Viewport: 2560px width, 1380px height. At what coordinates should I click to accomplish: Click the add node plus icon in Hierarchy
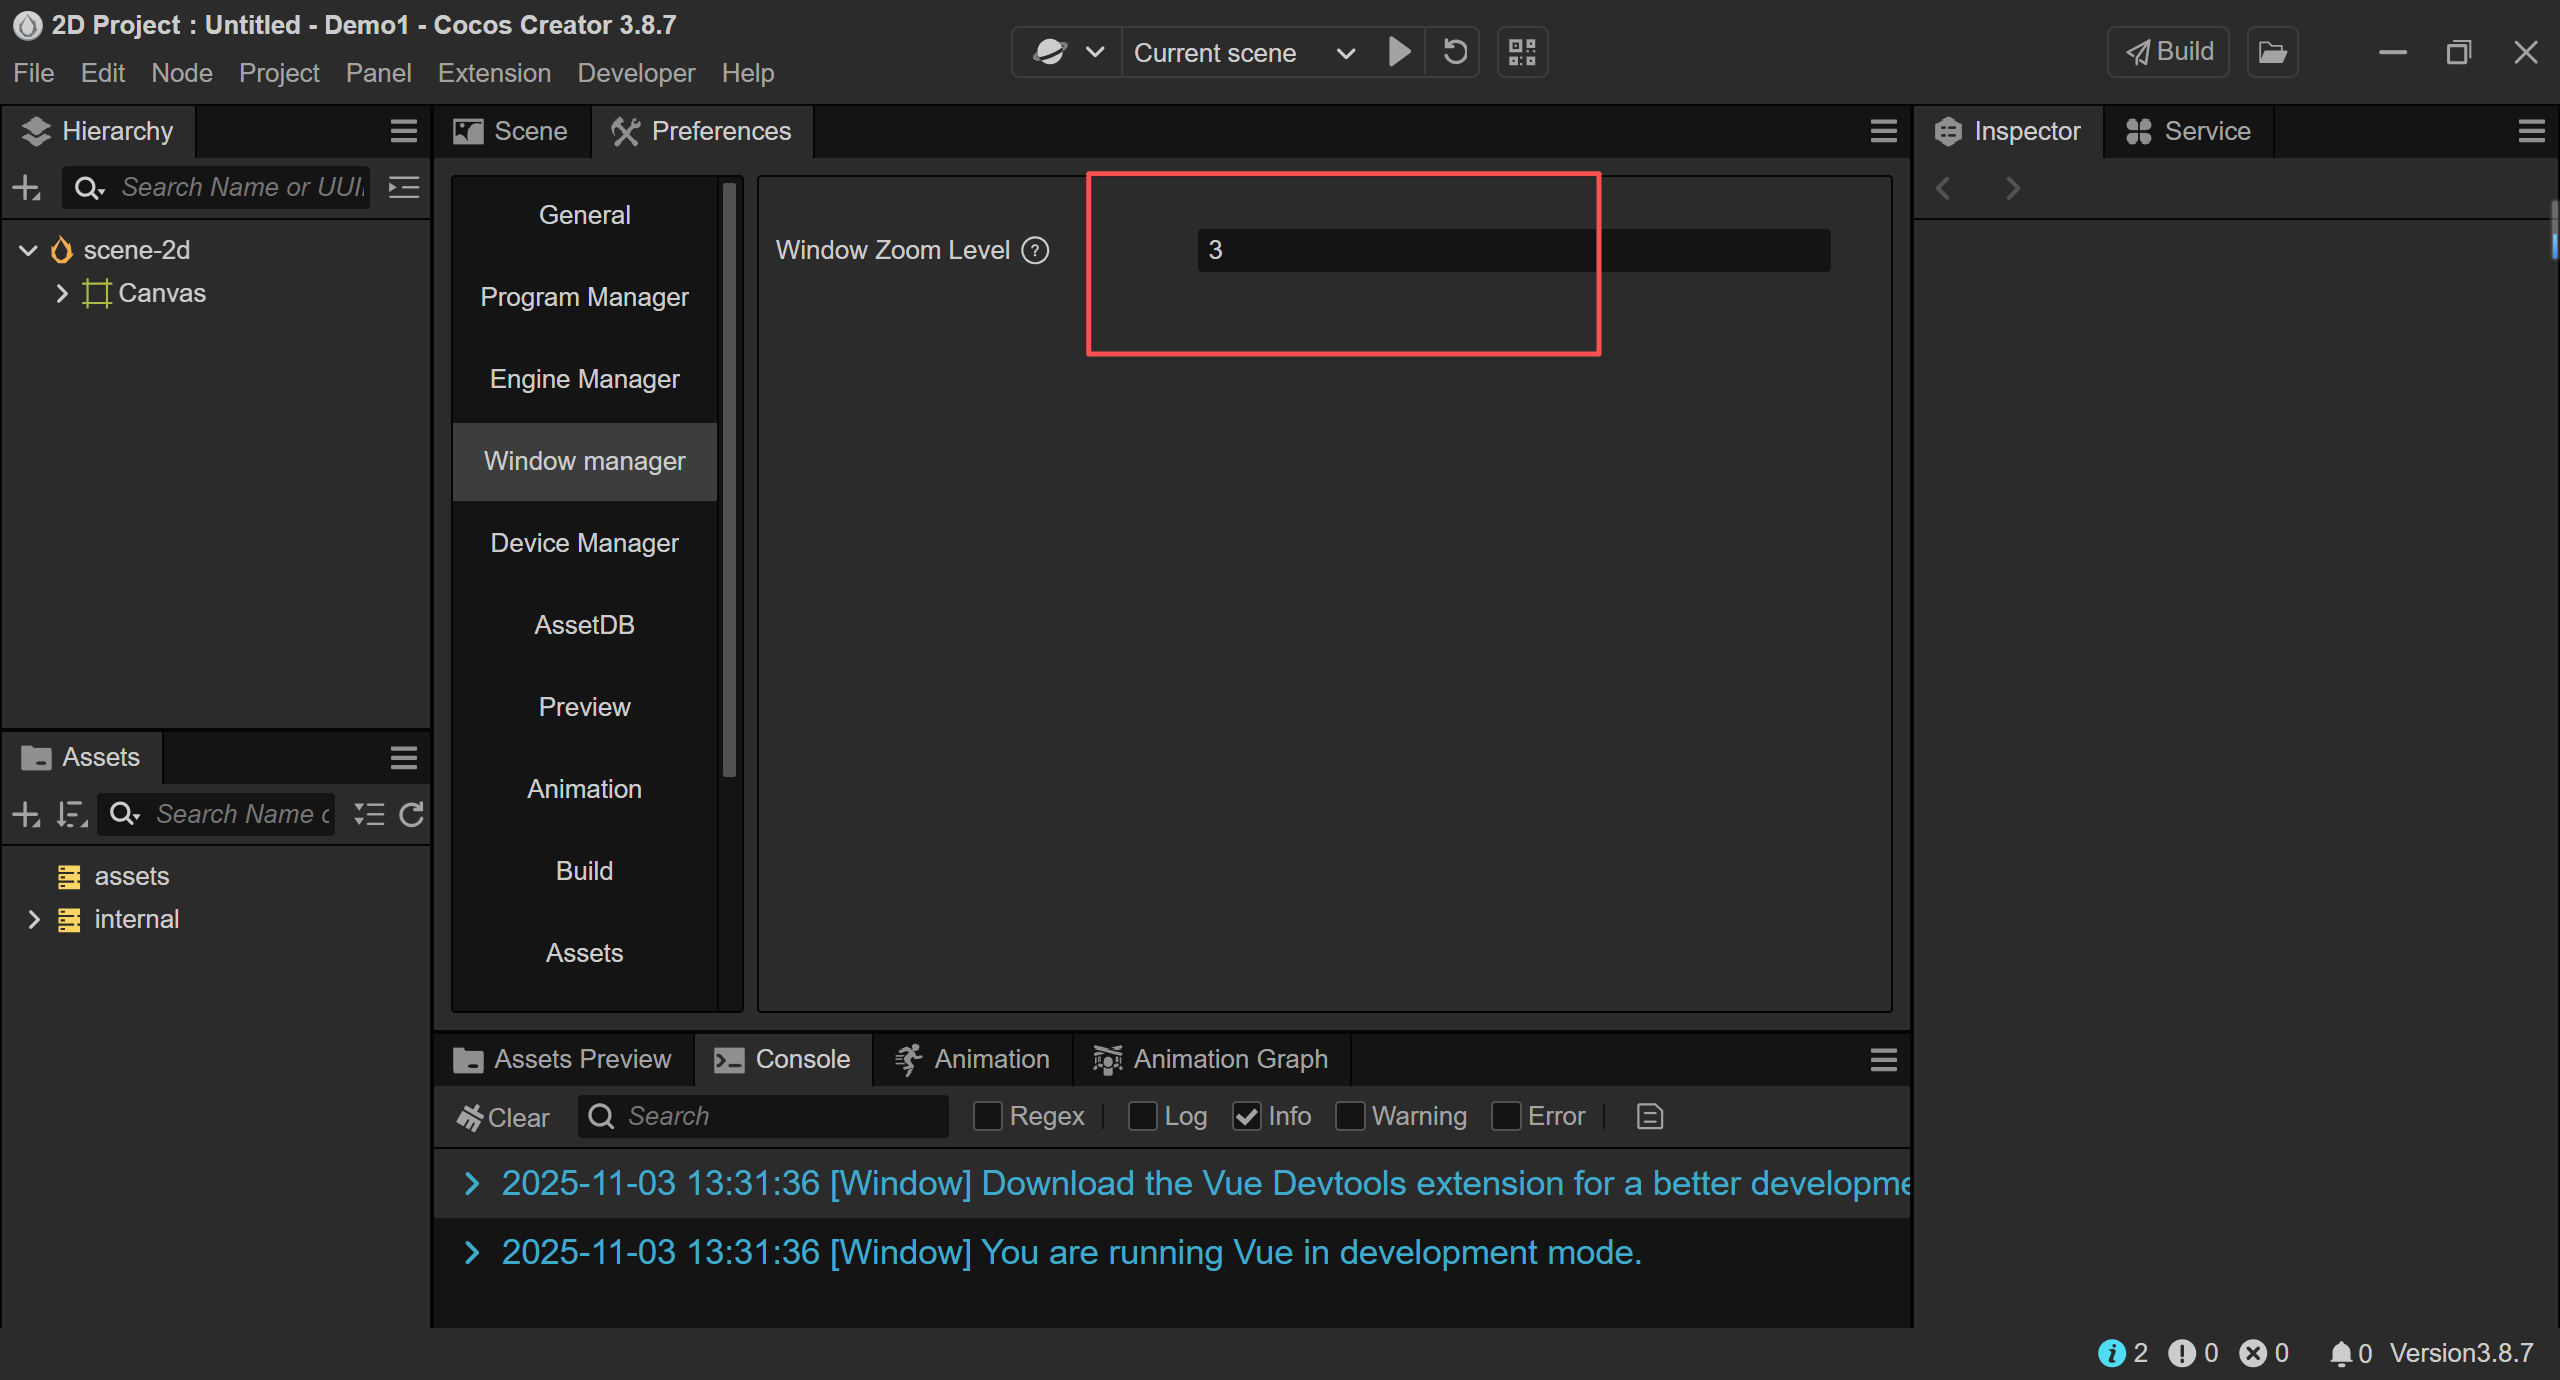click(x=26, y=188)
